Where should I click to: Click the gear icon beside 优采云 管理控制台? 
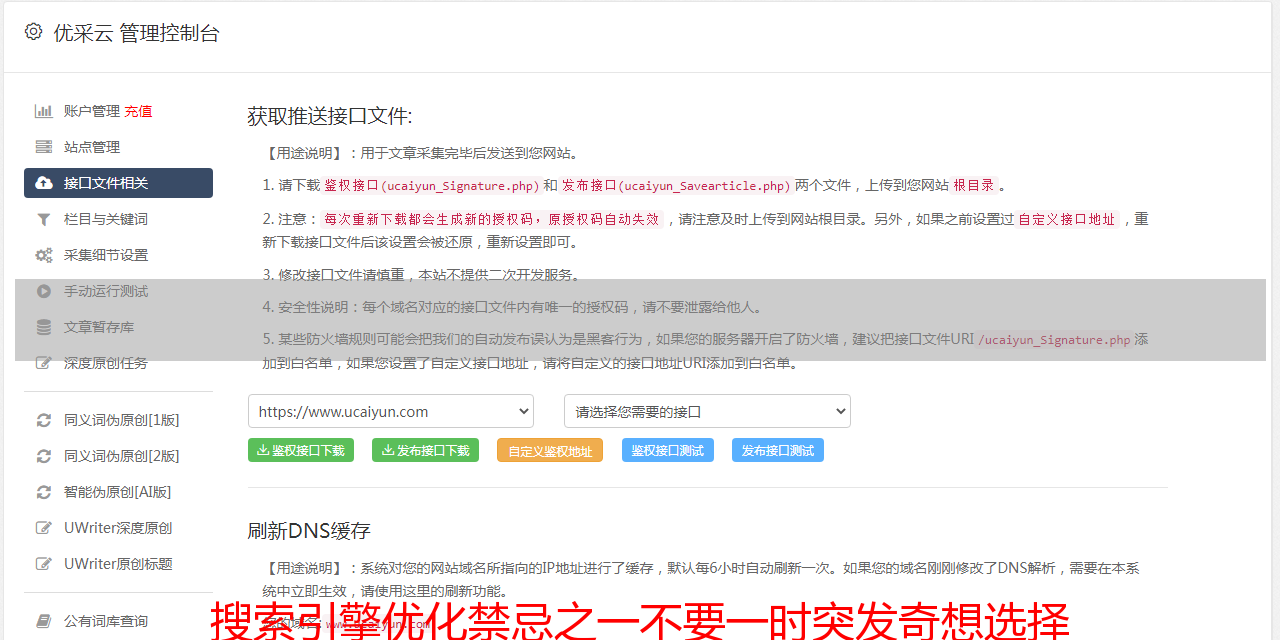pos(33,32)
